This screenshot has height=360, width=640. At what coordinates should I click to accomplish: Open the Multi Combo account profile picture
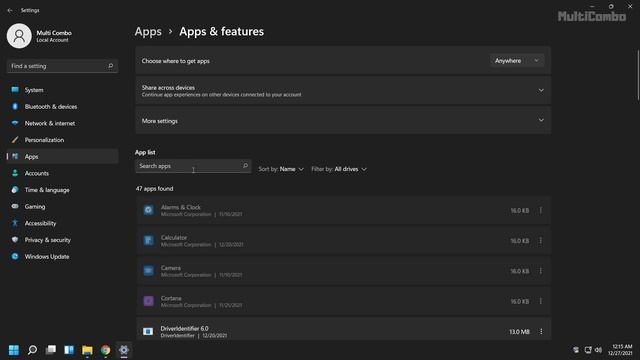pos(19,36)
